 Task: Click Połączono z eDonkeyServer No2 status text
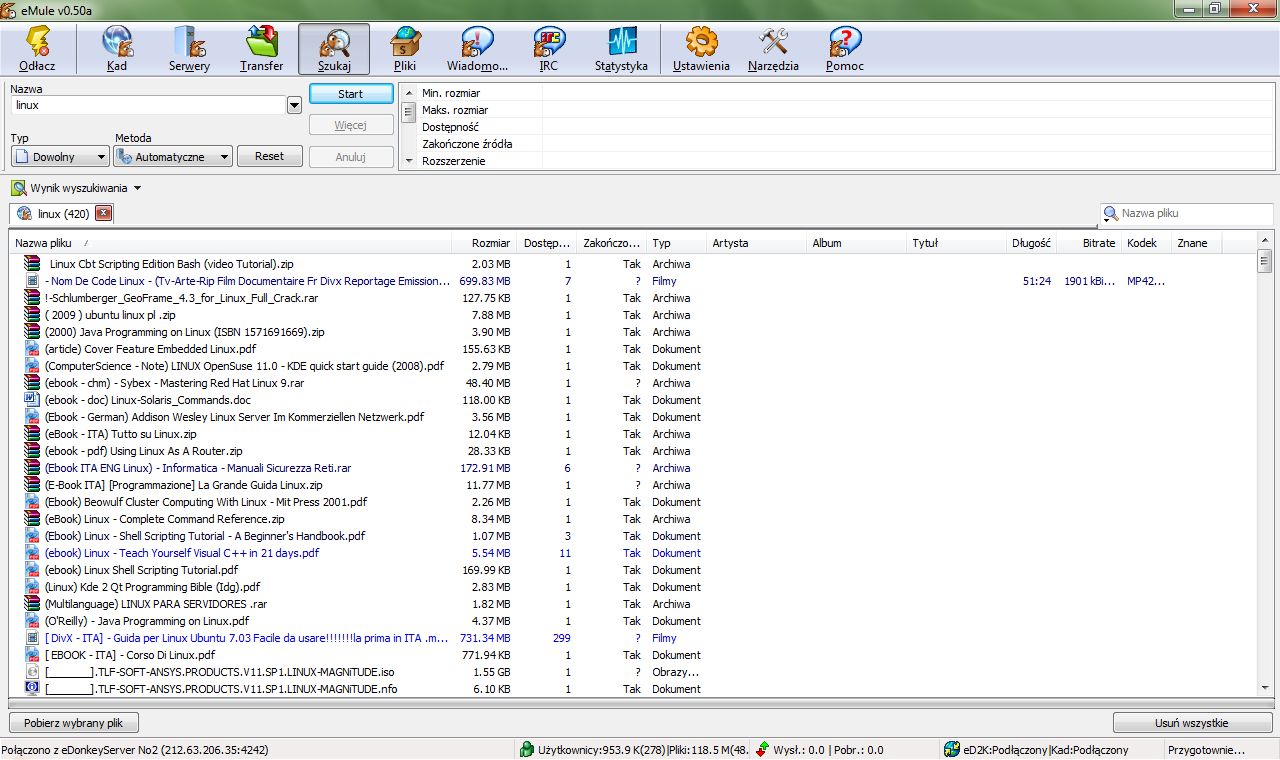click(x=135, y=750)
